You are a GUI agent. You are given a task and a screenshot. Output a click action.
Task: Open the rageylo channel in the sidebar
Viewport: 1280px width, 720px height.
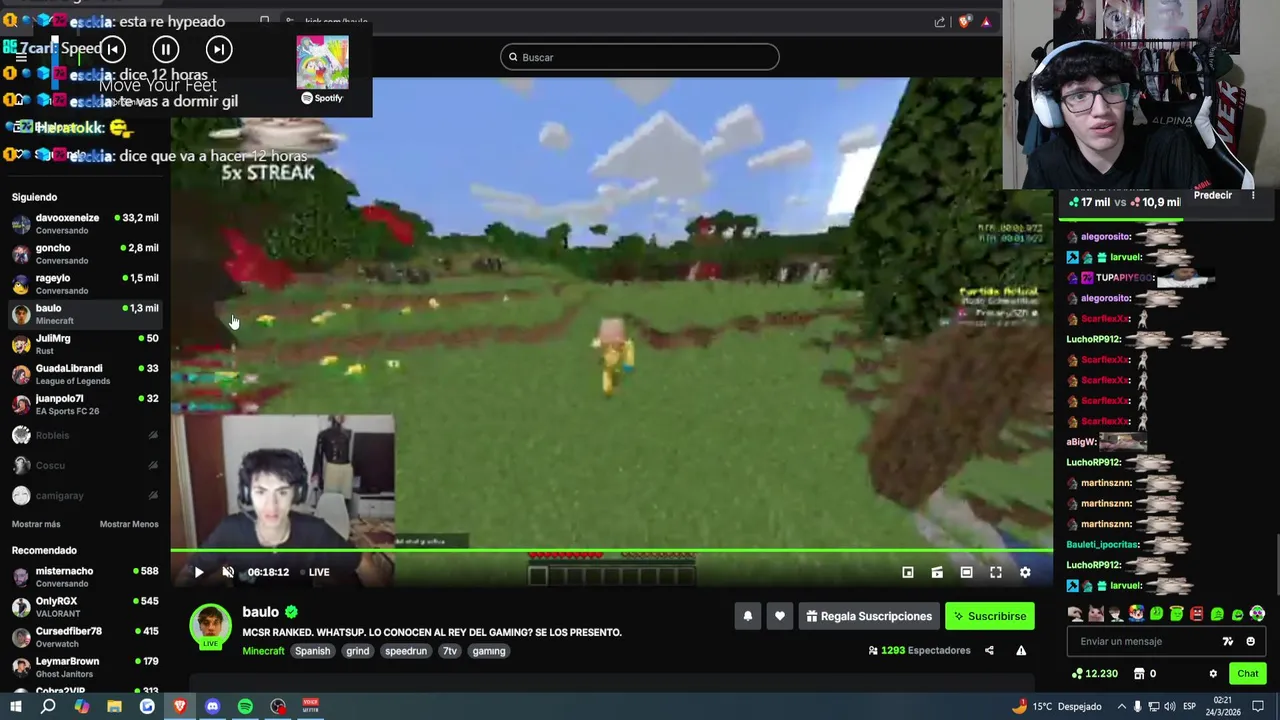[85, 283]
